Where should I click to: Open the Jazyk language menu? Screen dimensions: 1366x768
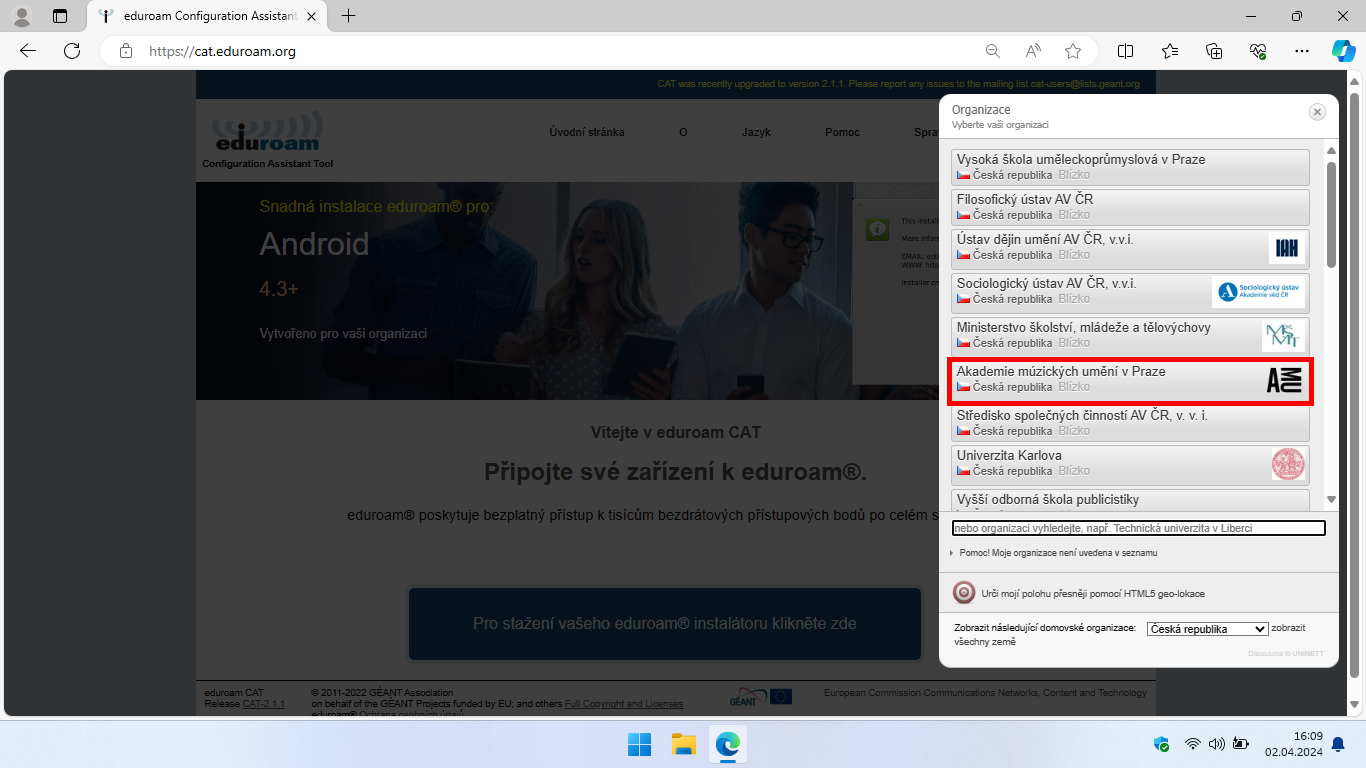[756, 132]
